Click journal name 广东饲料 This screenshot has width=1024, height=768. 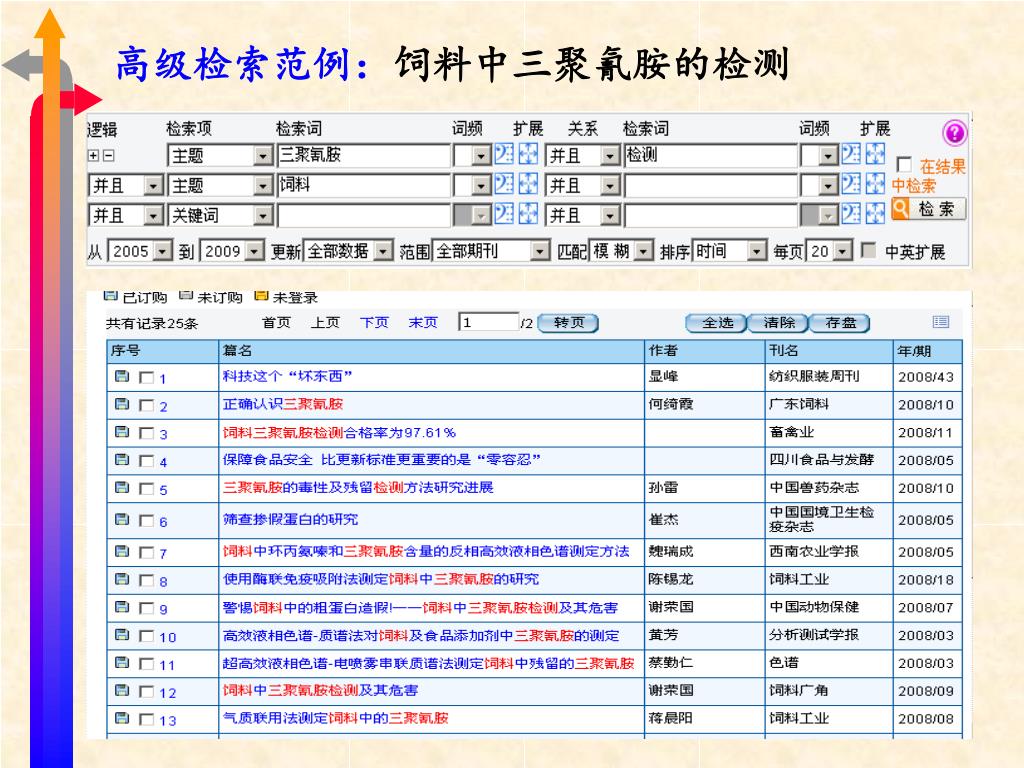[799, 404]
